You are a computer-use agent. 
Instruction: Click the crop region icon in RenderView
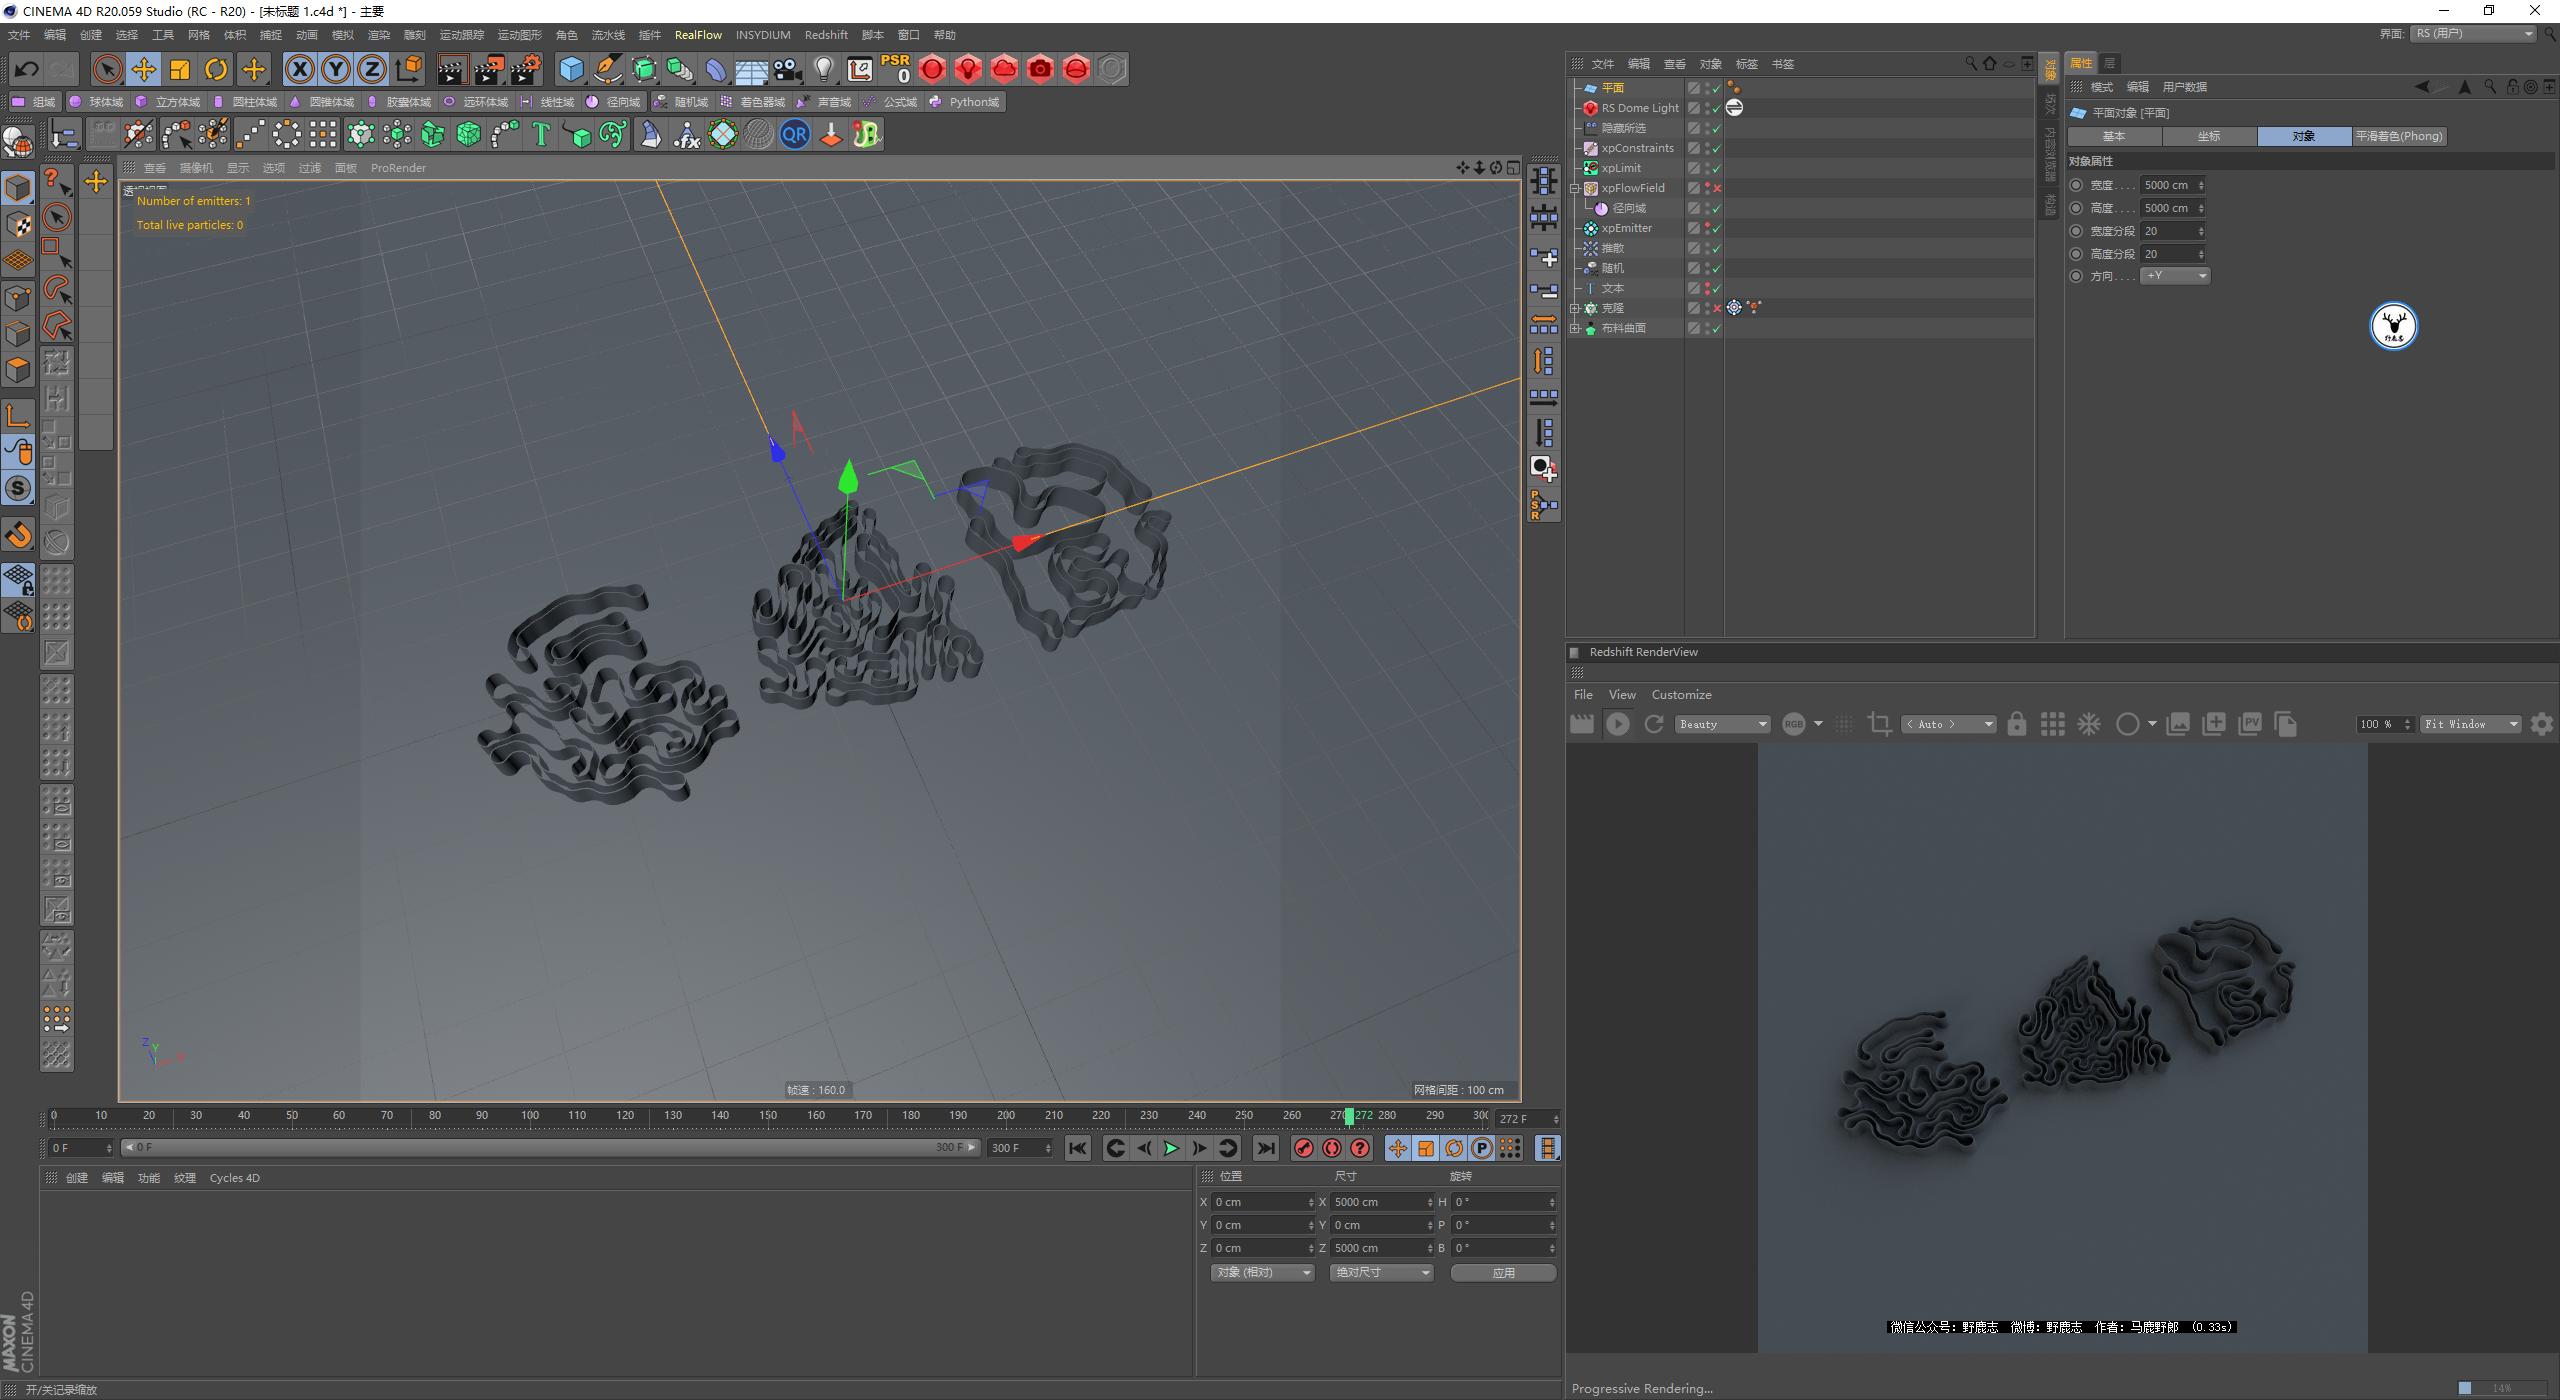click(1880, 724)
